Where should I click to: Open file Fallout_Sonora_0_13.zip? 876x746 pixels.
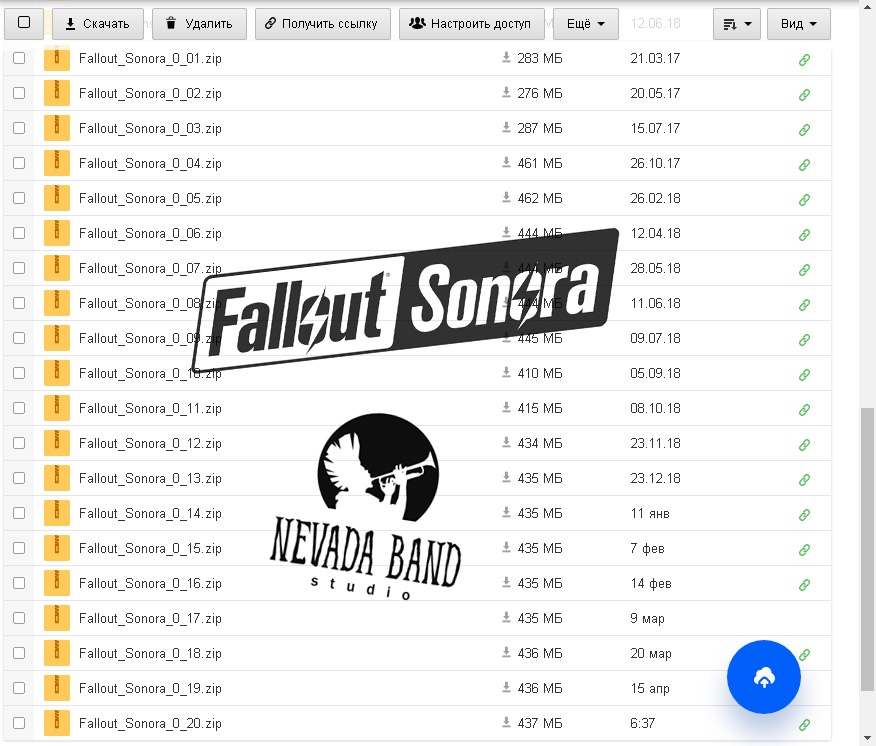pyautogui.click(x=150, y=479)
